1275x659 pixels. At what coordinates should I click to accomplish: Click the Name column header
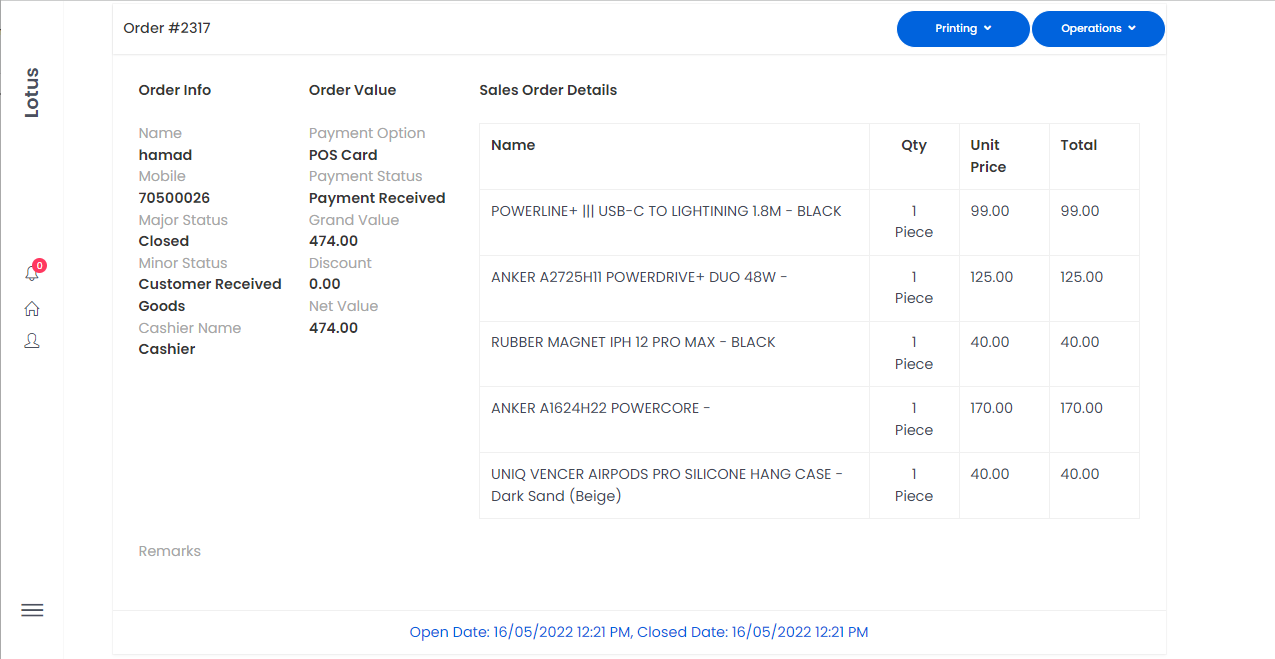(513, 145)
